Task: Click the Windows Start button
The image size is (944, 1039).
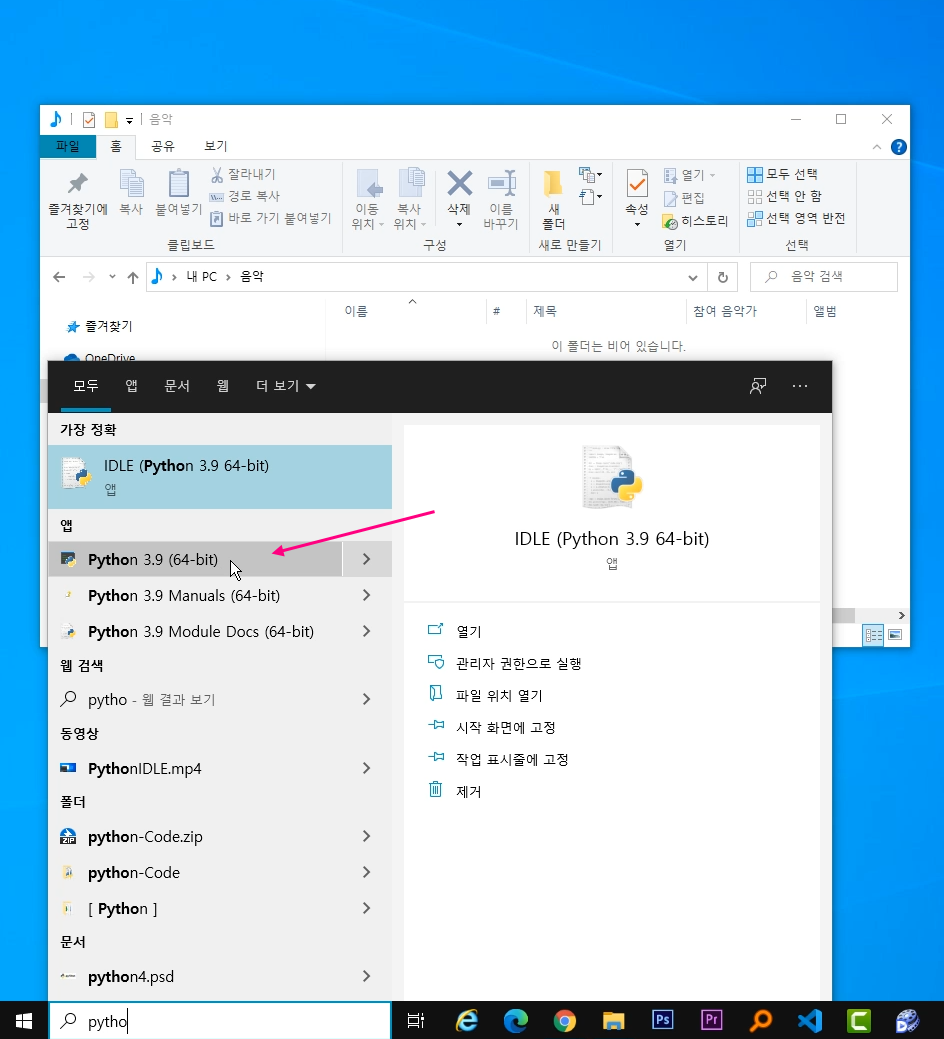Action: click(24, 1020)
